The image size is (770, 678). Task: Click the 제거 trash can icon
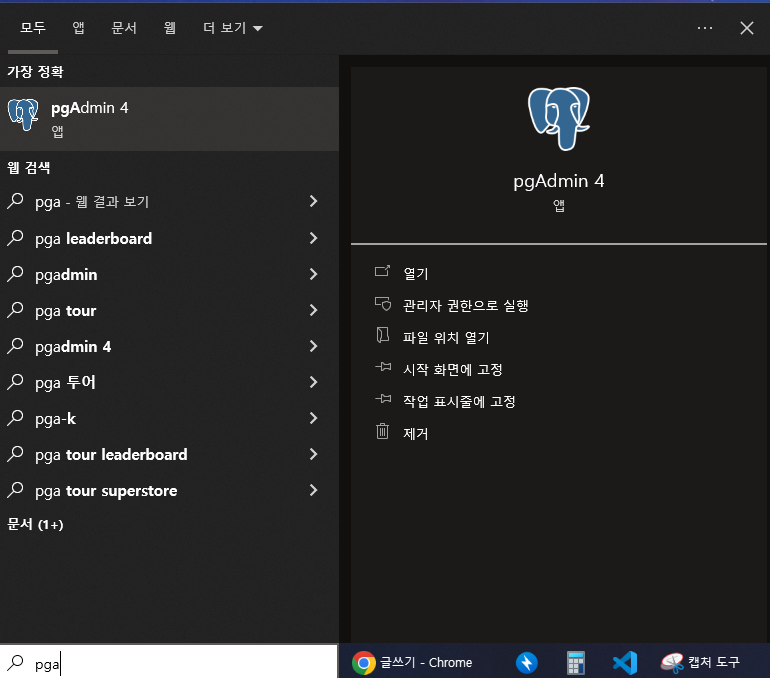pos(383,432)
